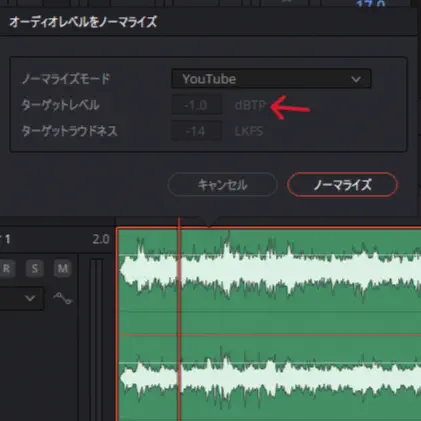Click the track 2.0 channel format label
The width and height of the screenshot is (421, 421).
click(101, 239)
